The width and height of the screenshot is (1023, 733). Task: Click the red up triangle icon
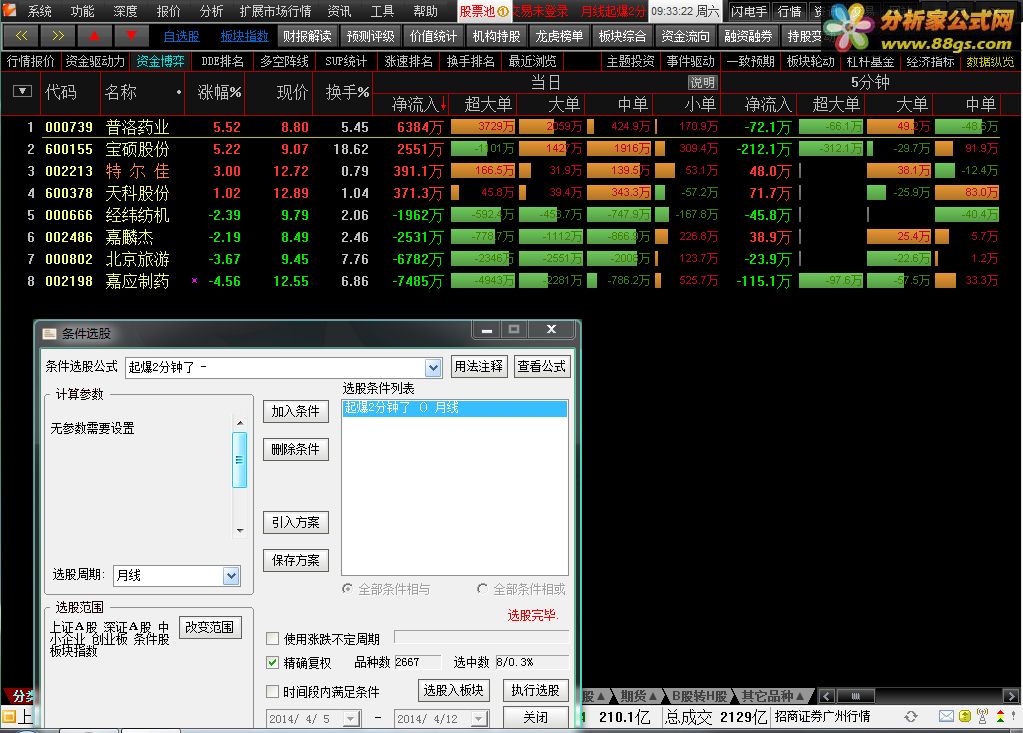pos(95,36)
